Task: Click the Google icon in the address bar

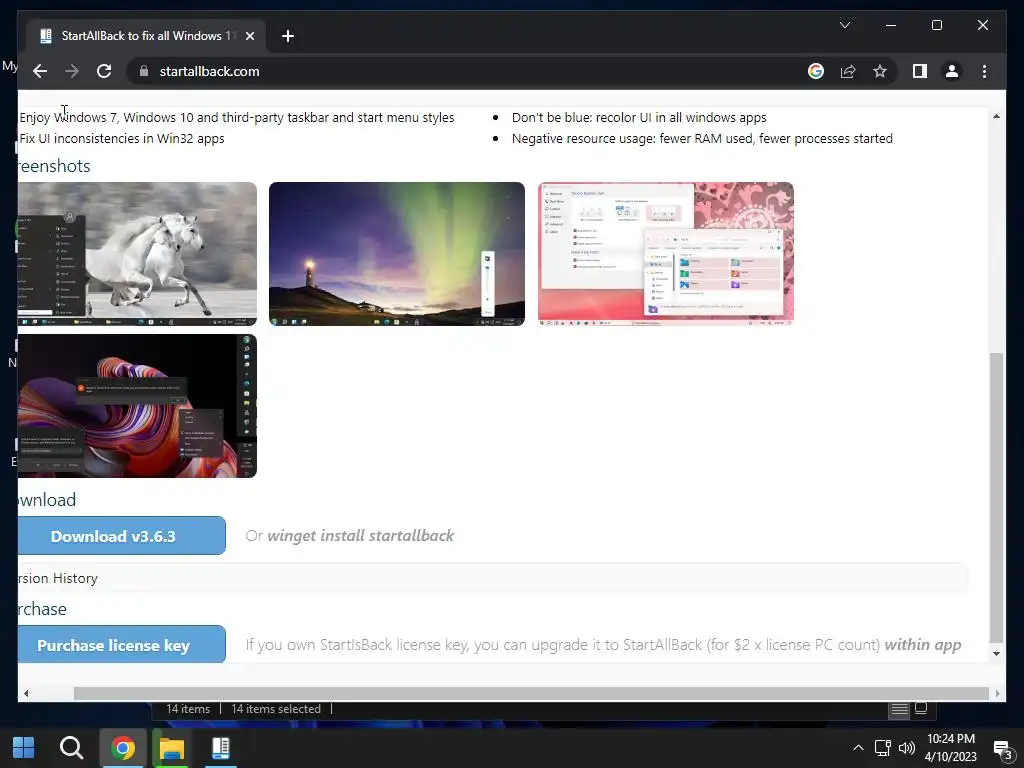Action: [x=816, y=71]
